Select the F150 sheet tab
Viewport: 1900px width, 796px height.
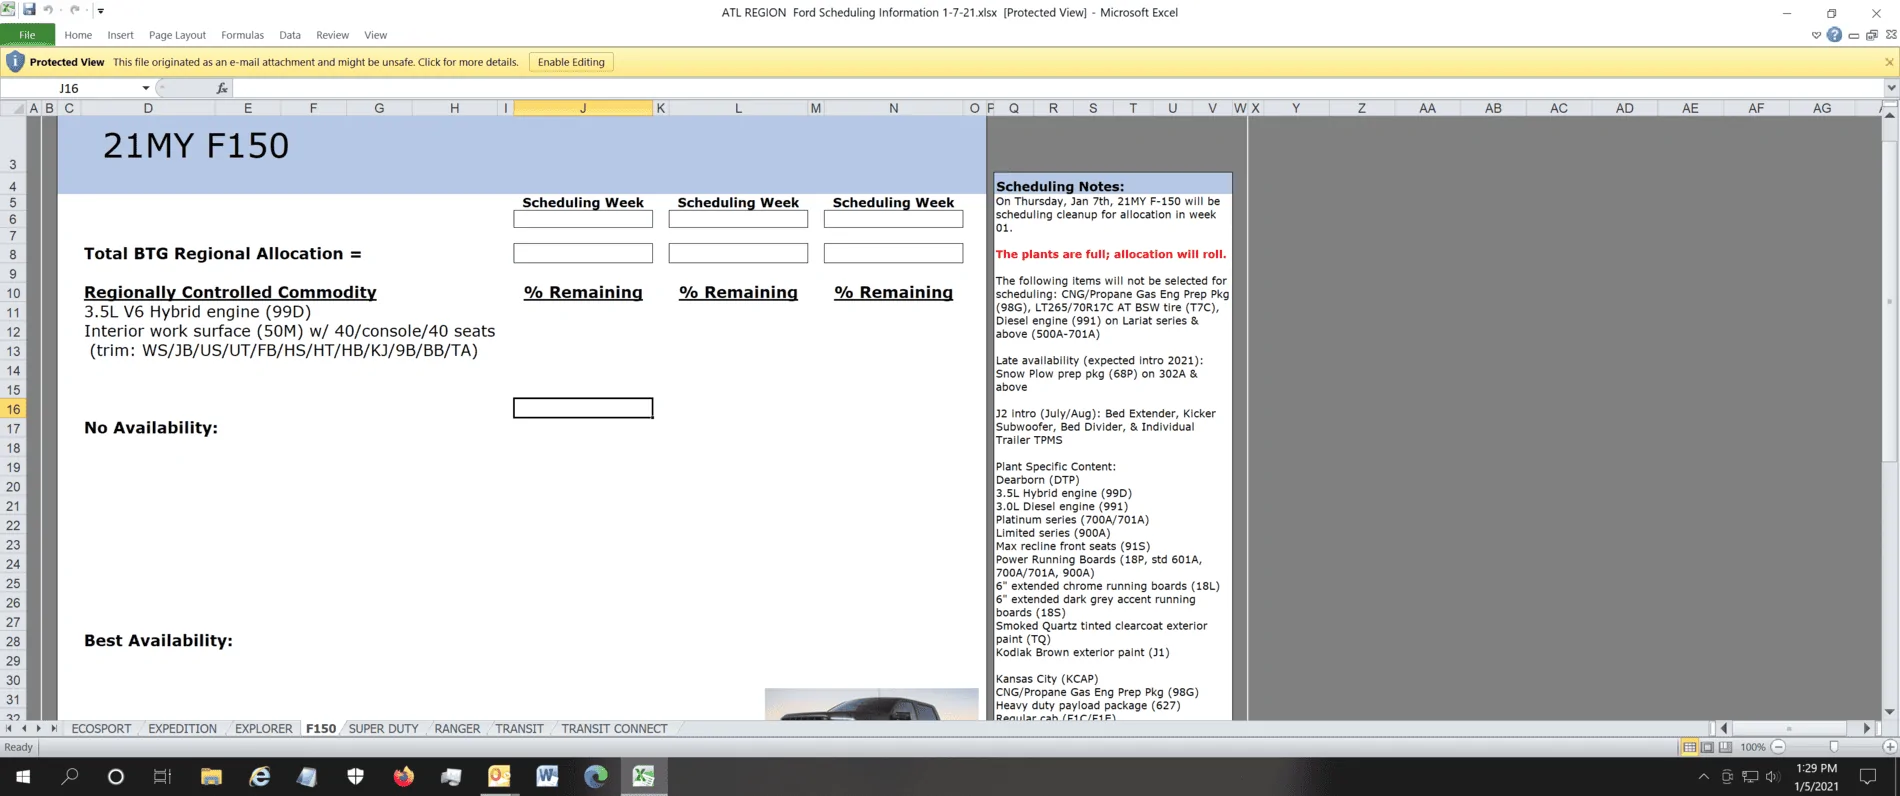(x=321, y=729)
